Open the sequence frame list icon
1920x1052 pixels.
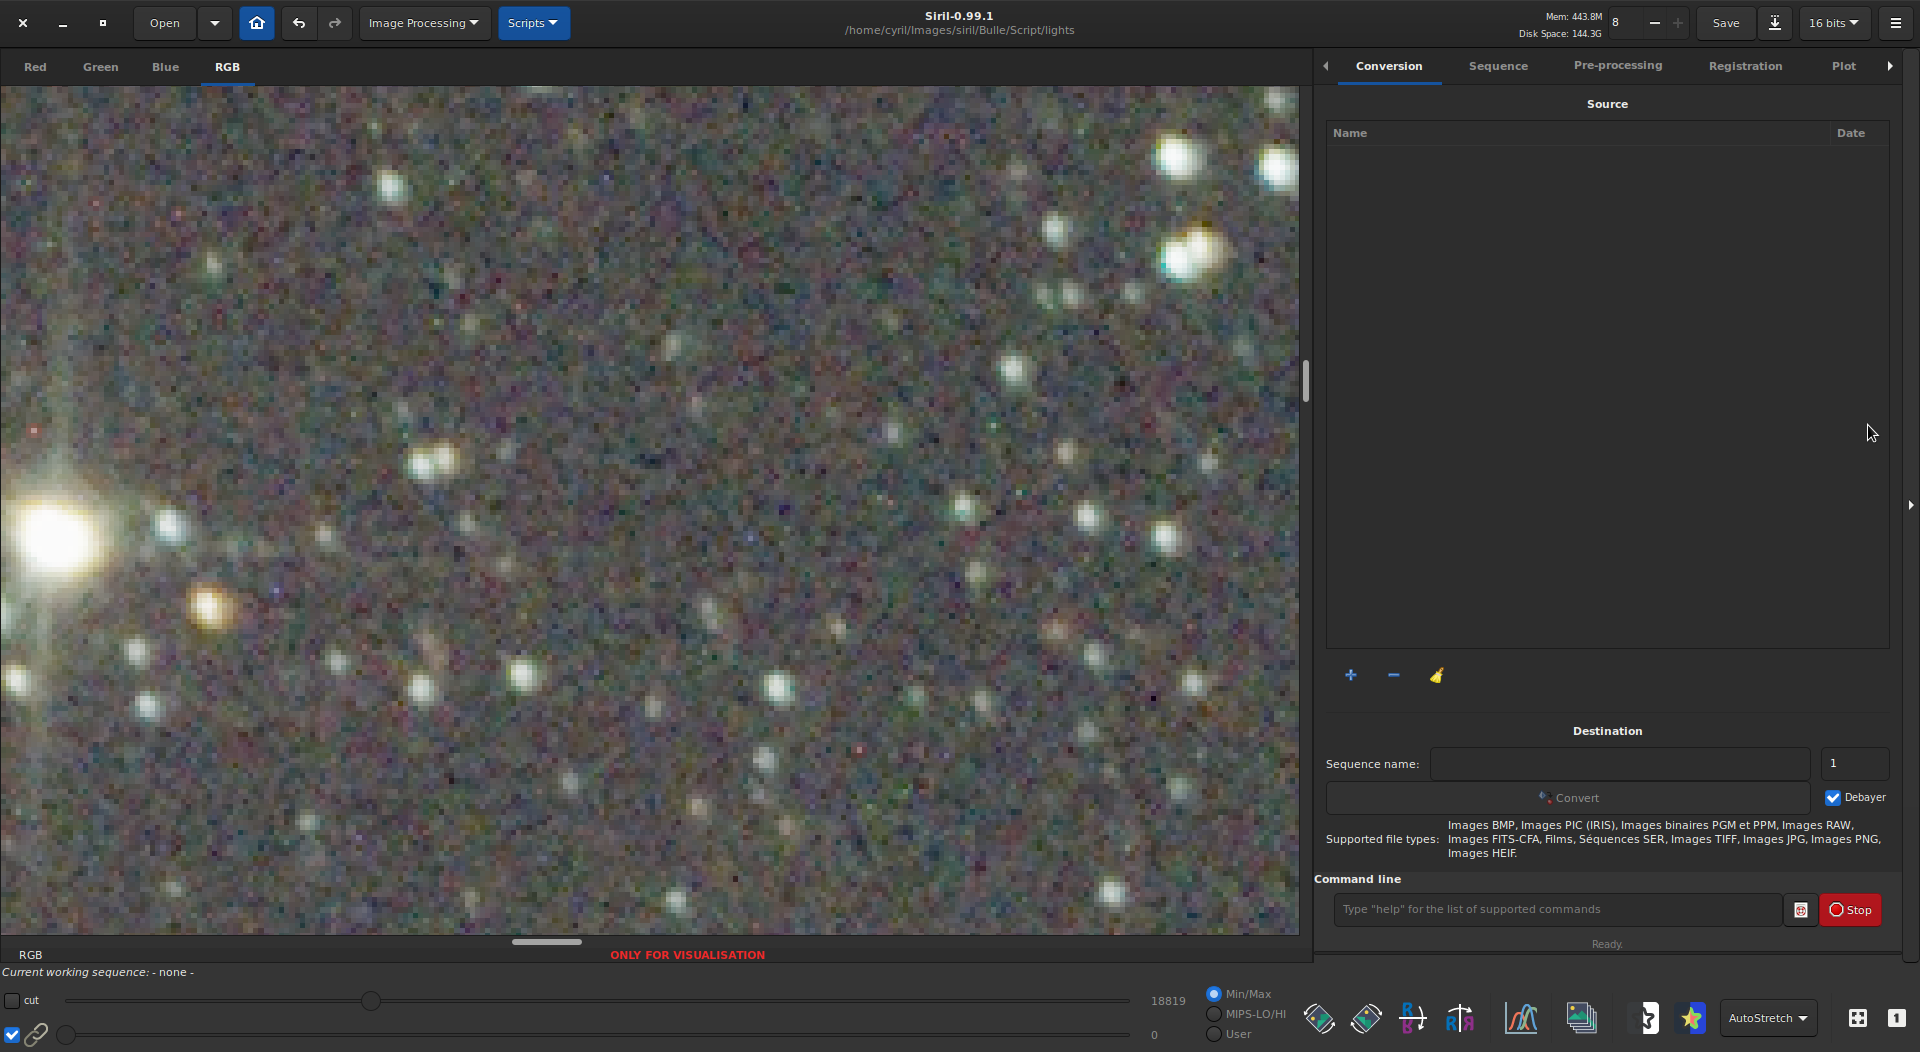(x=1581, y=1018)
